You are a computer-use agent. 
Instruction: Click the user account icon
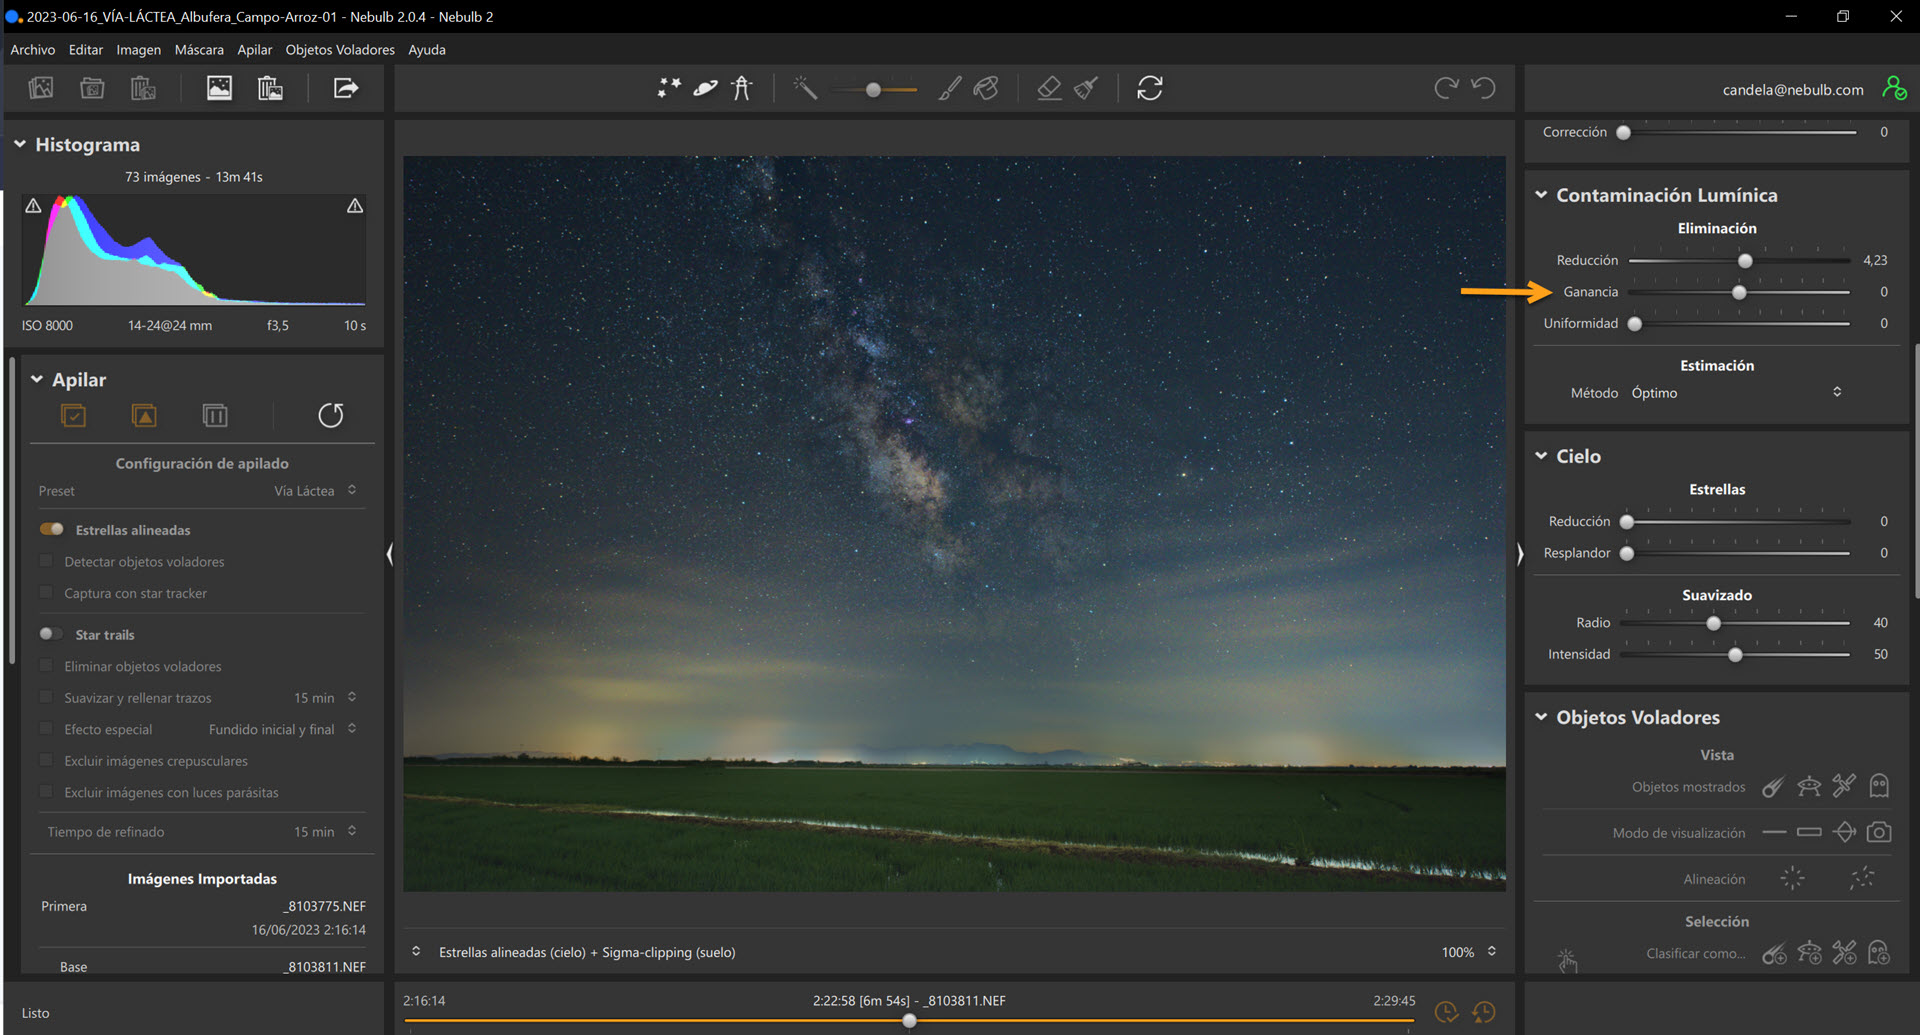[x=1894, y=89]
